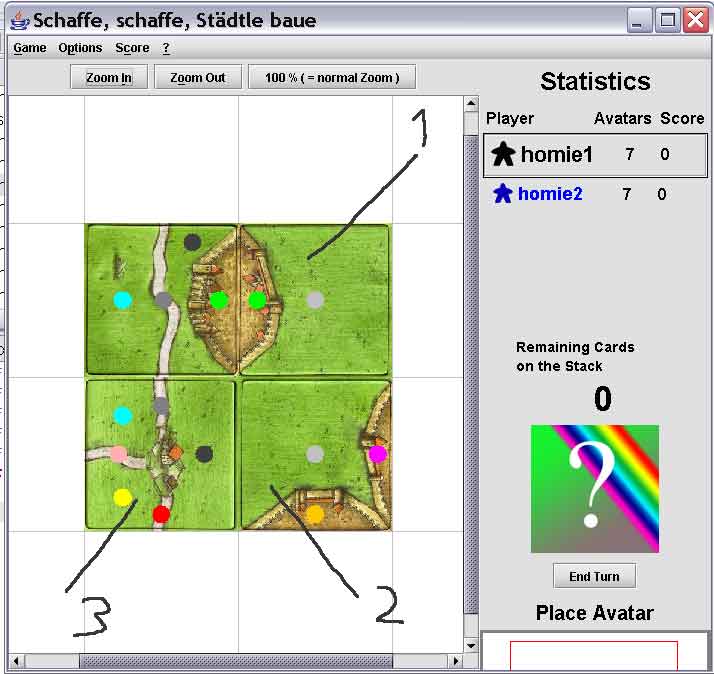This screenshot has width=714, height=674.
Task: Click the board's horizontal scroll right arrow
Action: click(456, 660)
